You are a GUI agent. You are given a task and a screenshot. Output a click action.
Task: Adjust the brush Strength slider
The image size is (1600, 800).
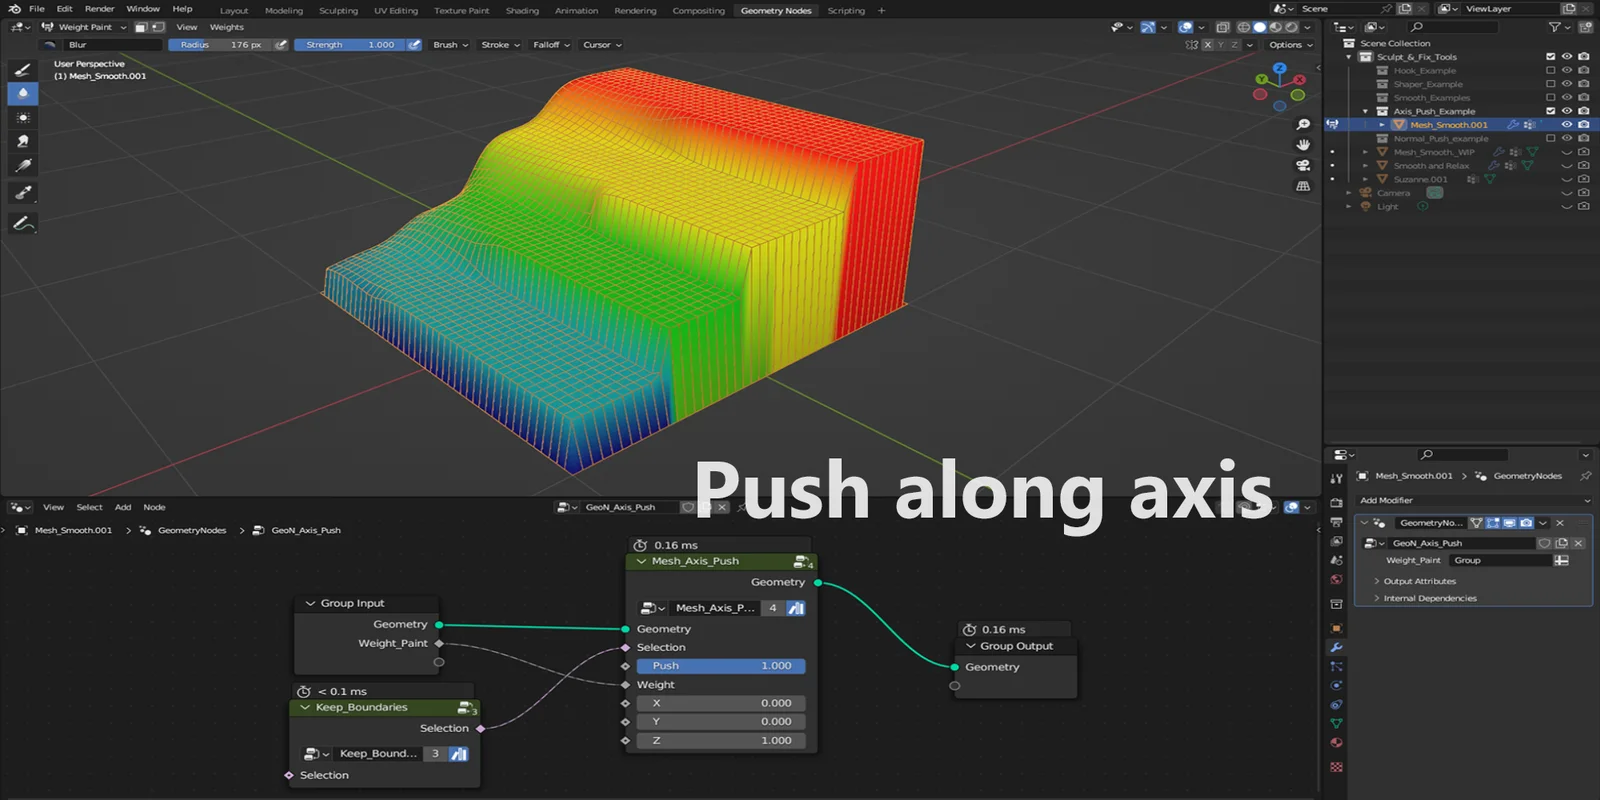coord(350,45)
